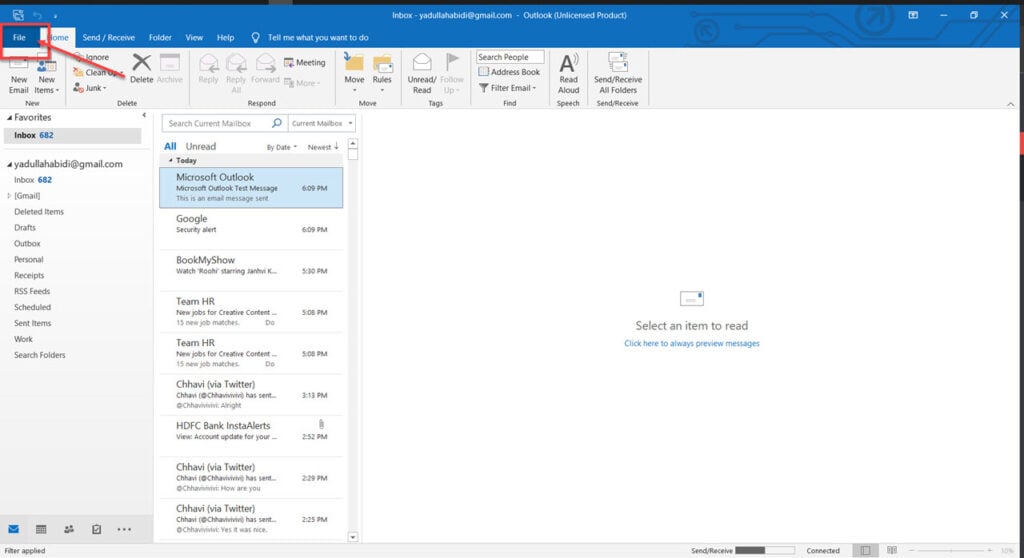Click the Reading view button in status bar

892,551
